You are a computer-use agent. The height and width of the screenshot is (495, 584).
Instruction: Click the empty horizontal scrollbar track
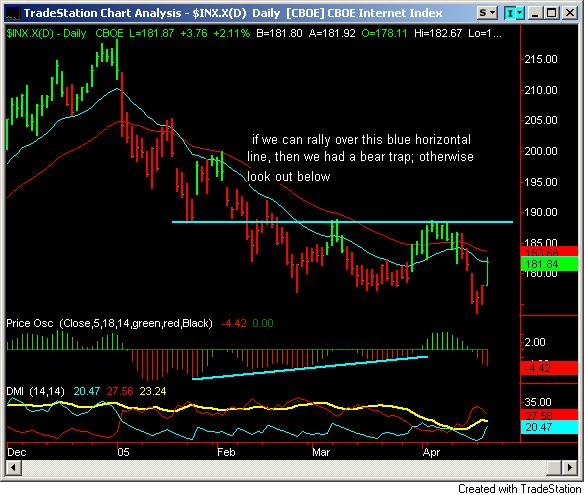283,467
